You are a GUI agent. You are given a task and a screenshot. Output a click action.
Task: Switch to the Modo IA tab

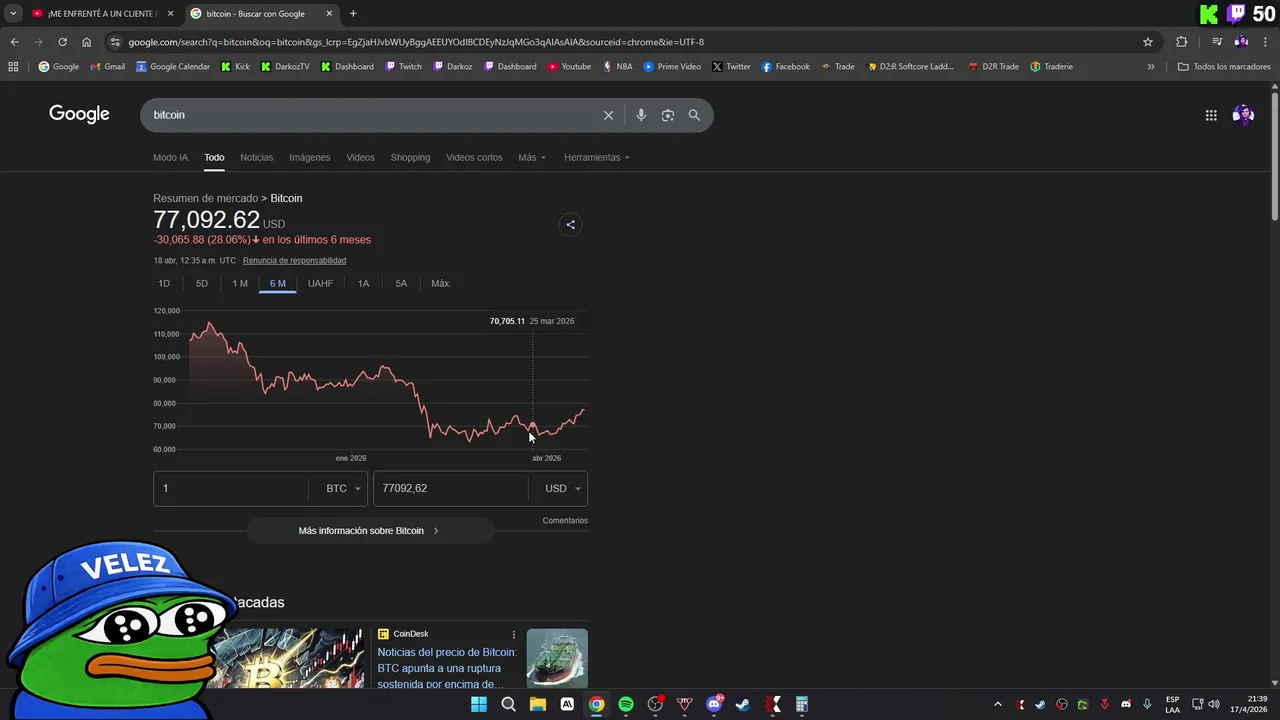pos(170,157)
